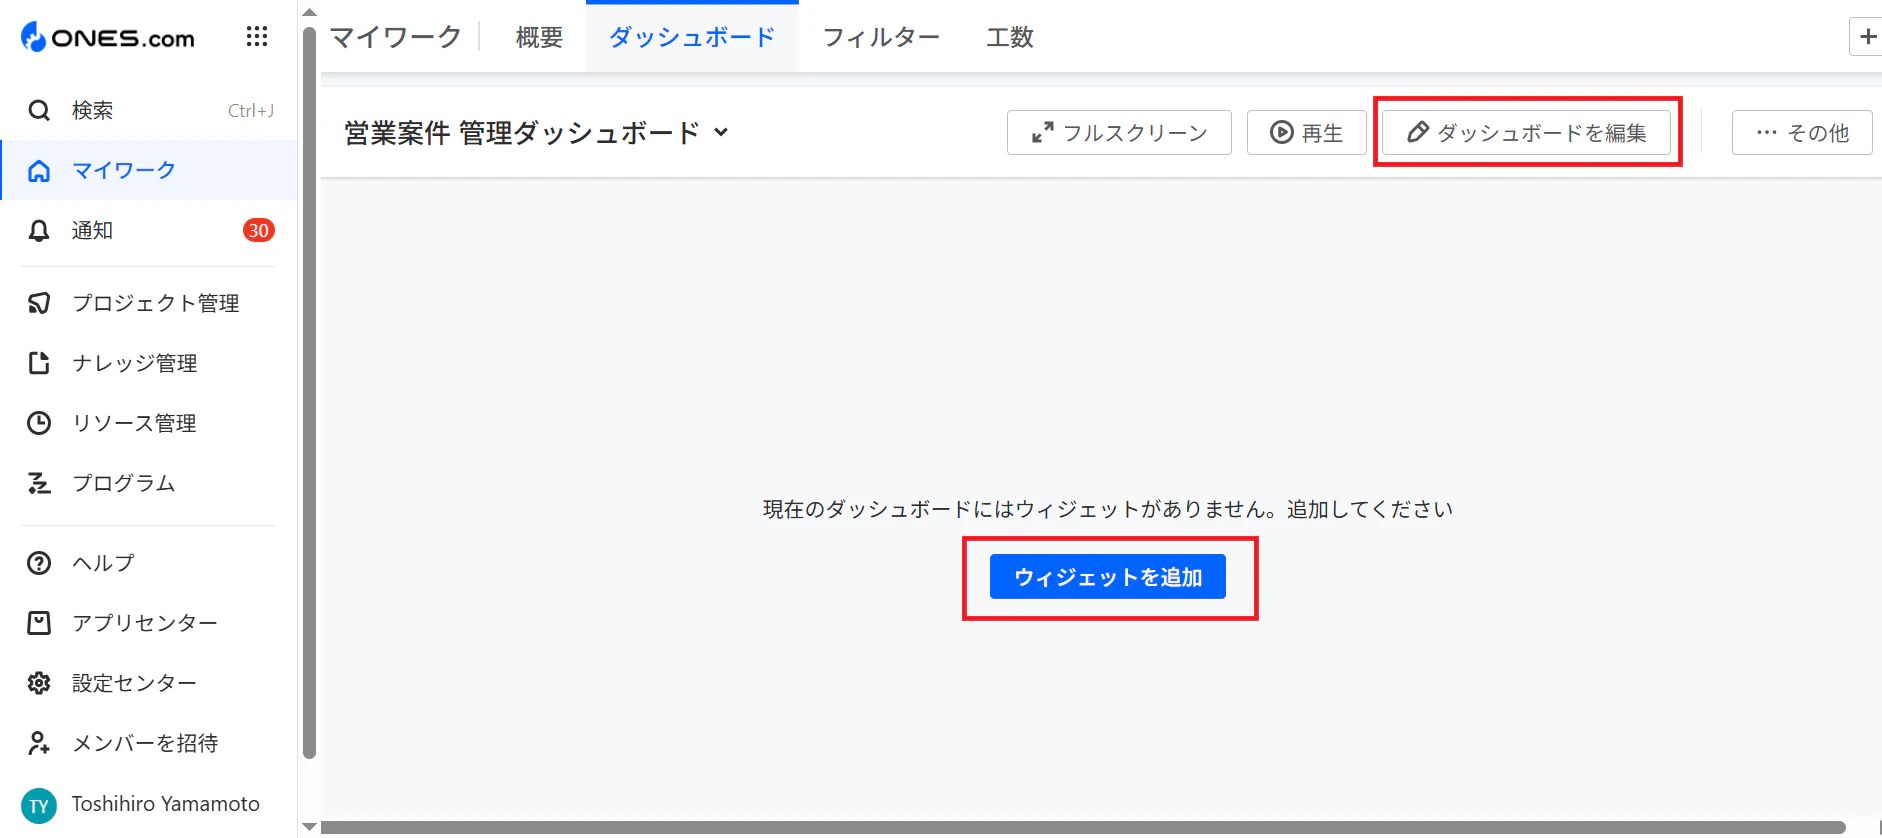This screenshot has height=838, width=1882.
Task: Open the その他 more options menu
Action: tap(1802, 132)
